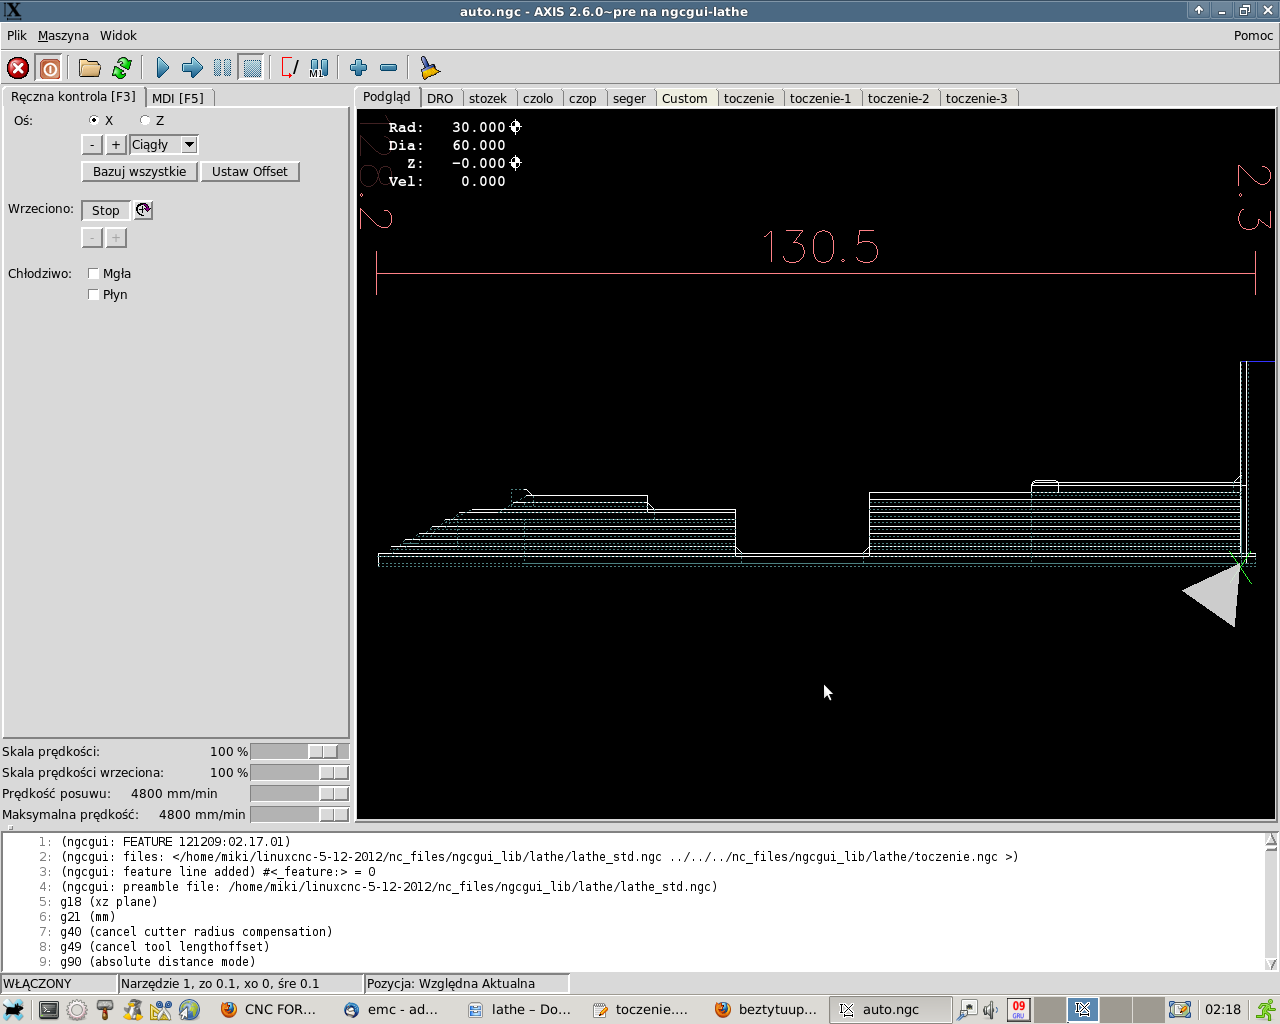Click the spindle Stop button
This screenshot has height=1024, width=1280.
pos(106,210)
